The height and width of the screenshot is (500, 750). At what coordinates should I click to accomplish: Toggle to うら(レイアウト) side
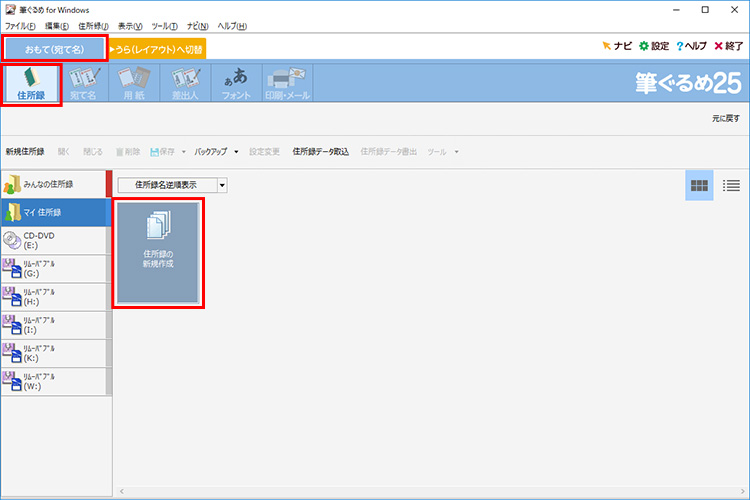click(158, 48)
